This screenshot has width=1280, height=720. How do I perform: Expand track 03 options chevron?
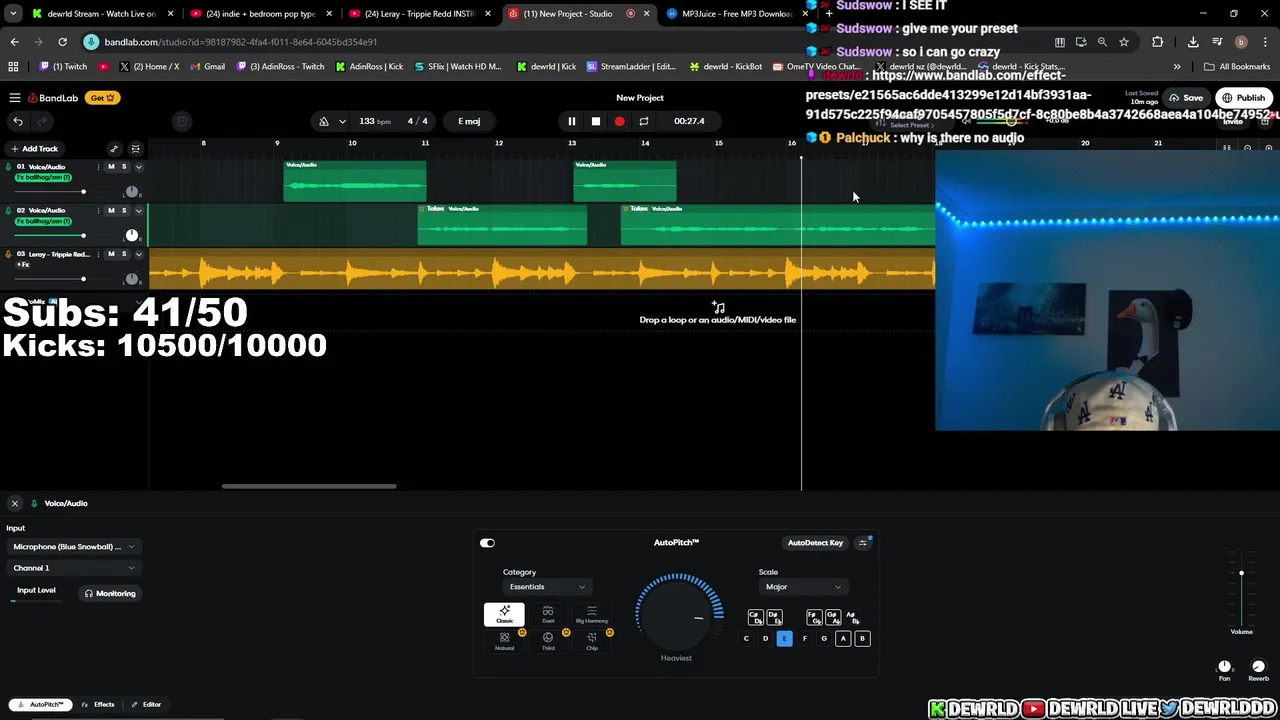139,254
